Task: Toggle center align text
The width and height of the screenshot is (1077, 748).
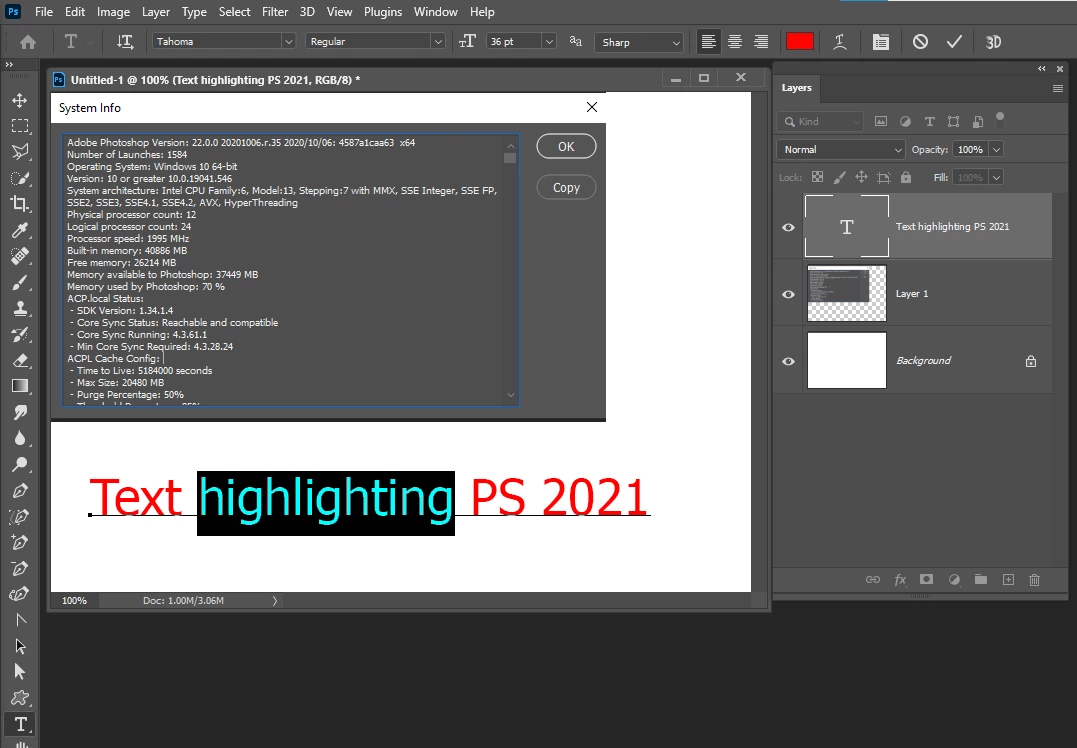Action: pos(735,42)
